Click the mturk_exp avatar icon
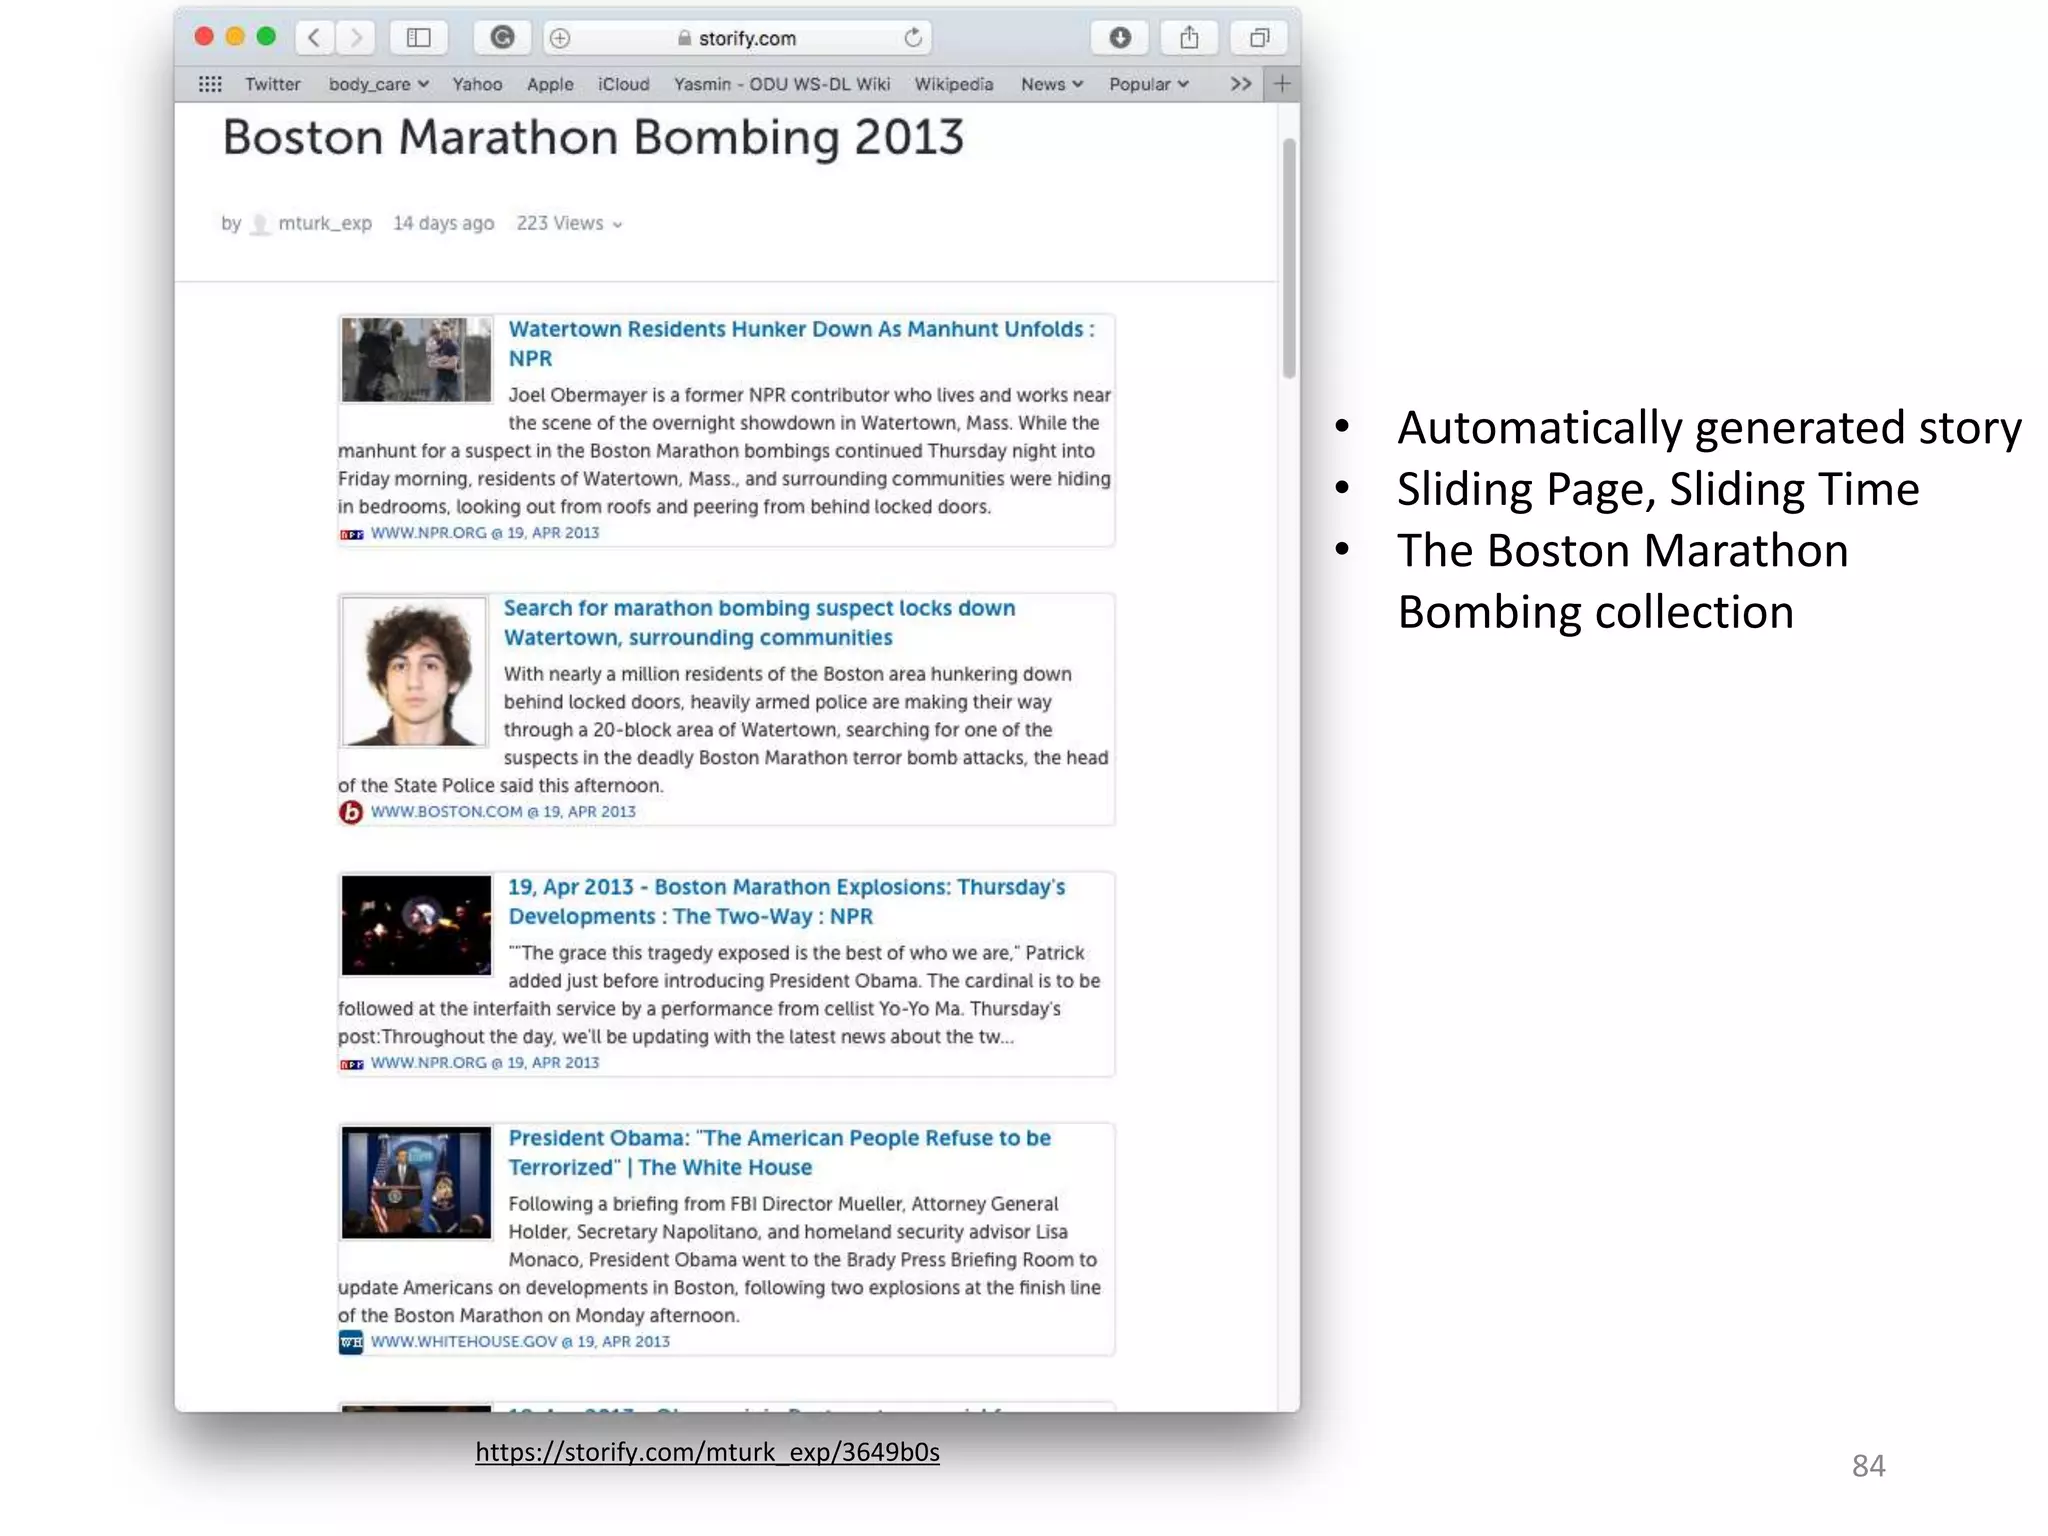 [260, 223]
